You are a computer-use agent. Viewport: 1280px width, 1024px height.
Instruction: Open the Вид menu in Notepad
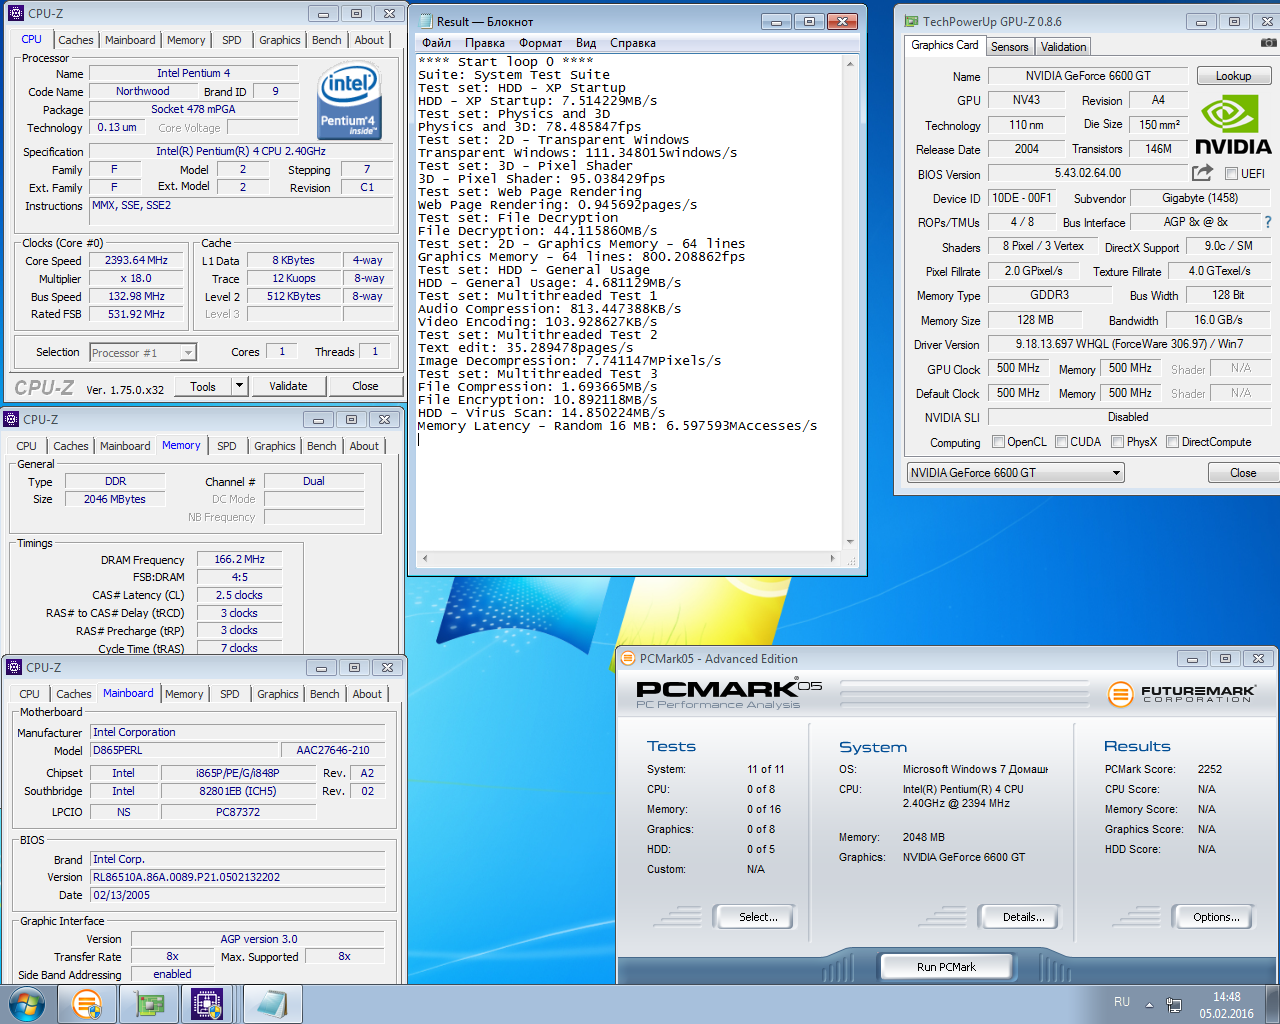pyautogui.click(x=586, y=43)
